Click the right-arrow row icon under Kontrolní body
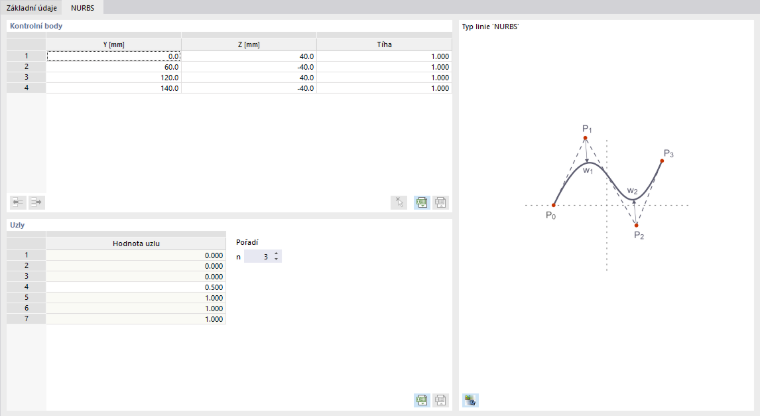The height and width of the screenshot is (416, 760). point(37,202)
